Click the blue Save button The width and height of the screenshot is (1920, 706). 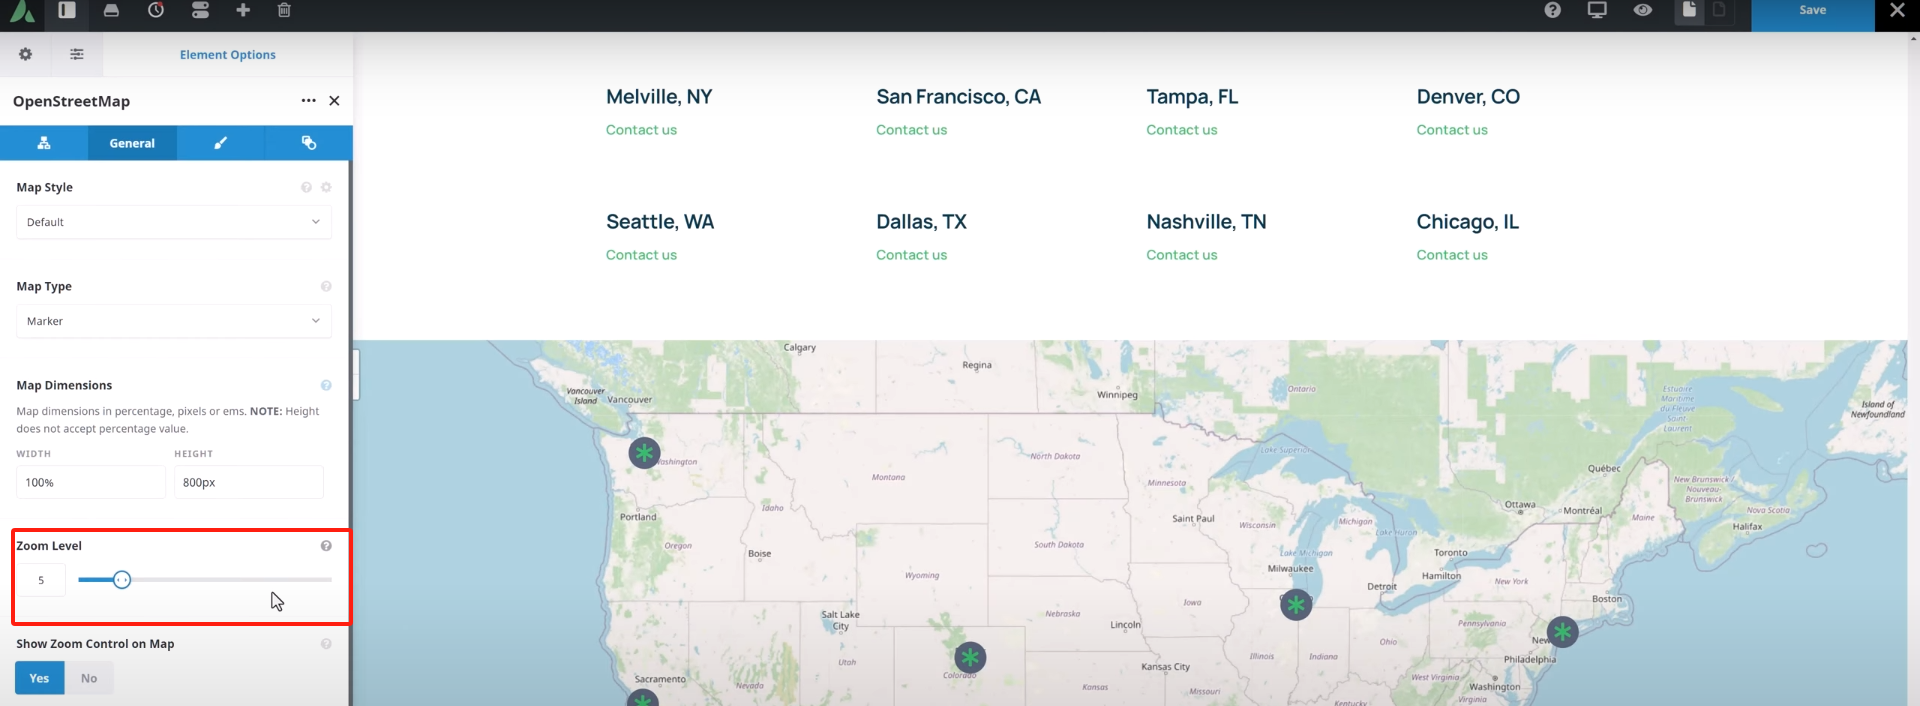coord(1812,11)
